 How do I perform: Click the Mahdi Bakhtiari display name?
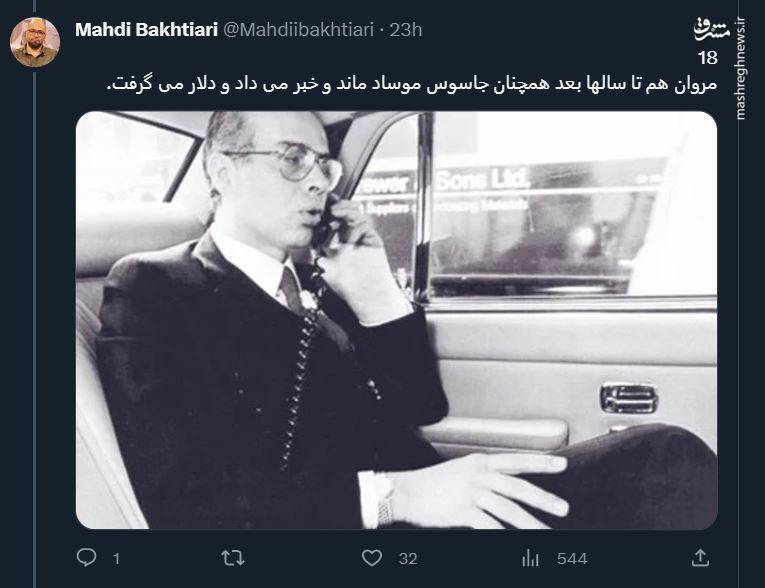pos(146,30)
